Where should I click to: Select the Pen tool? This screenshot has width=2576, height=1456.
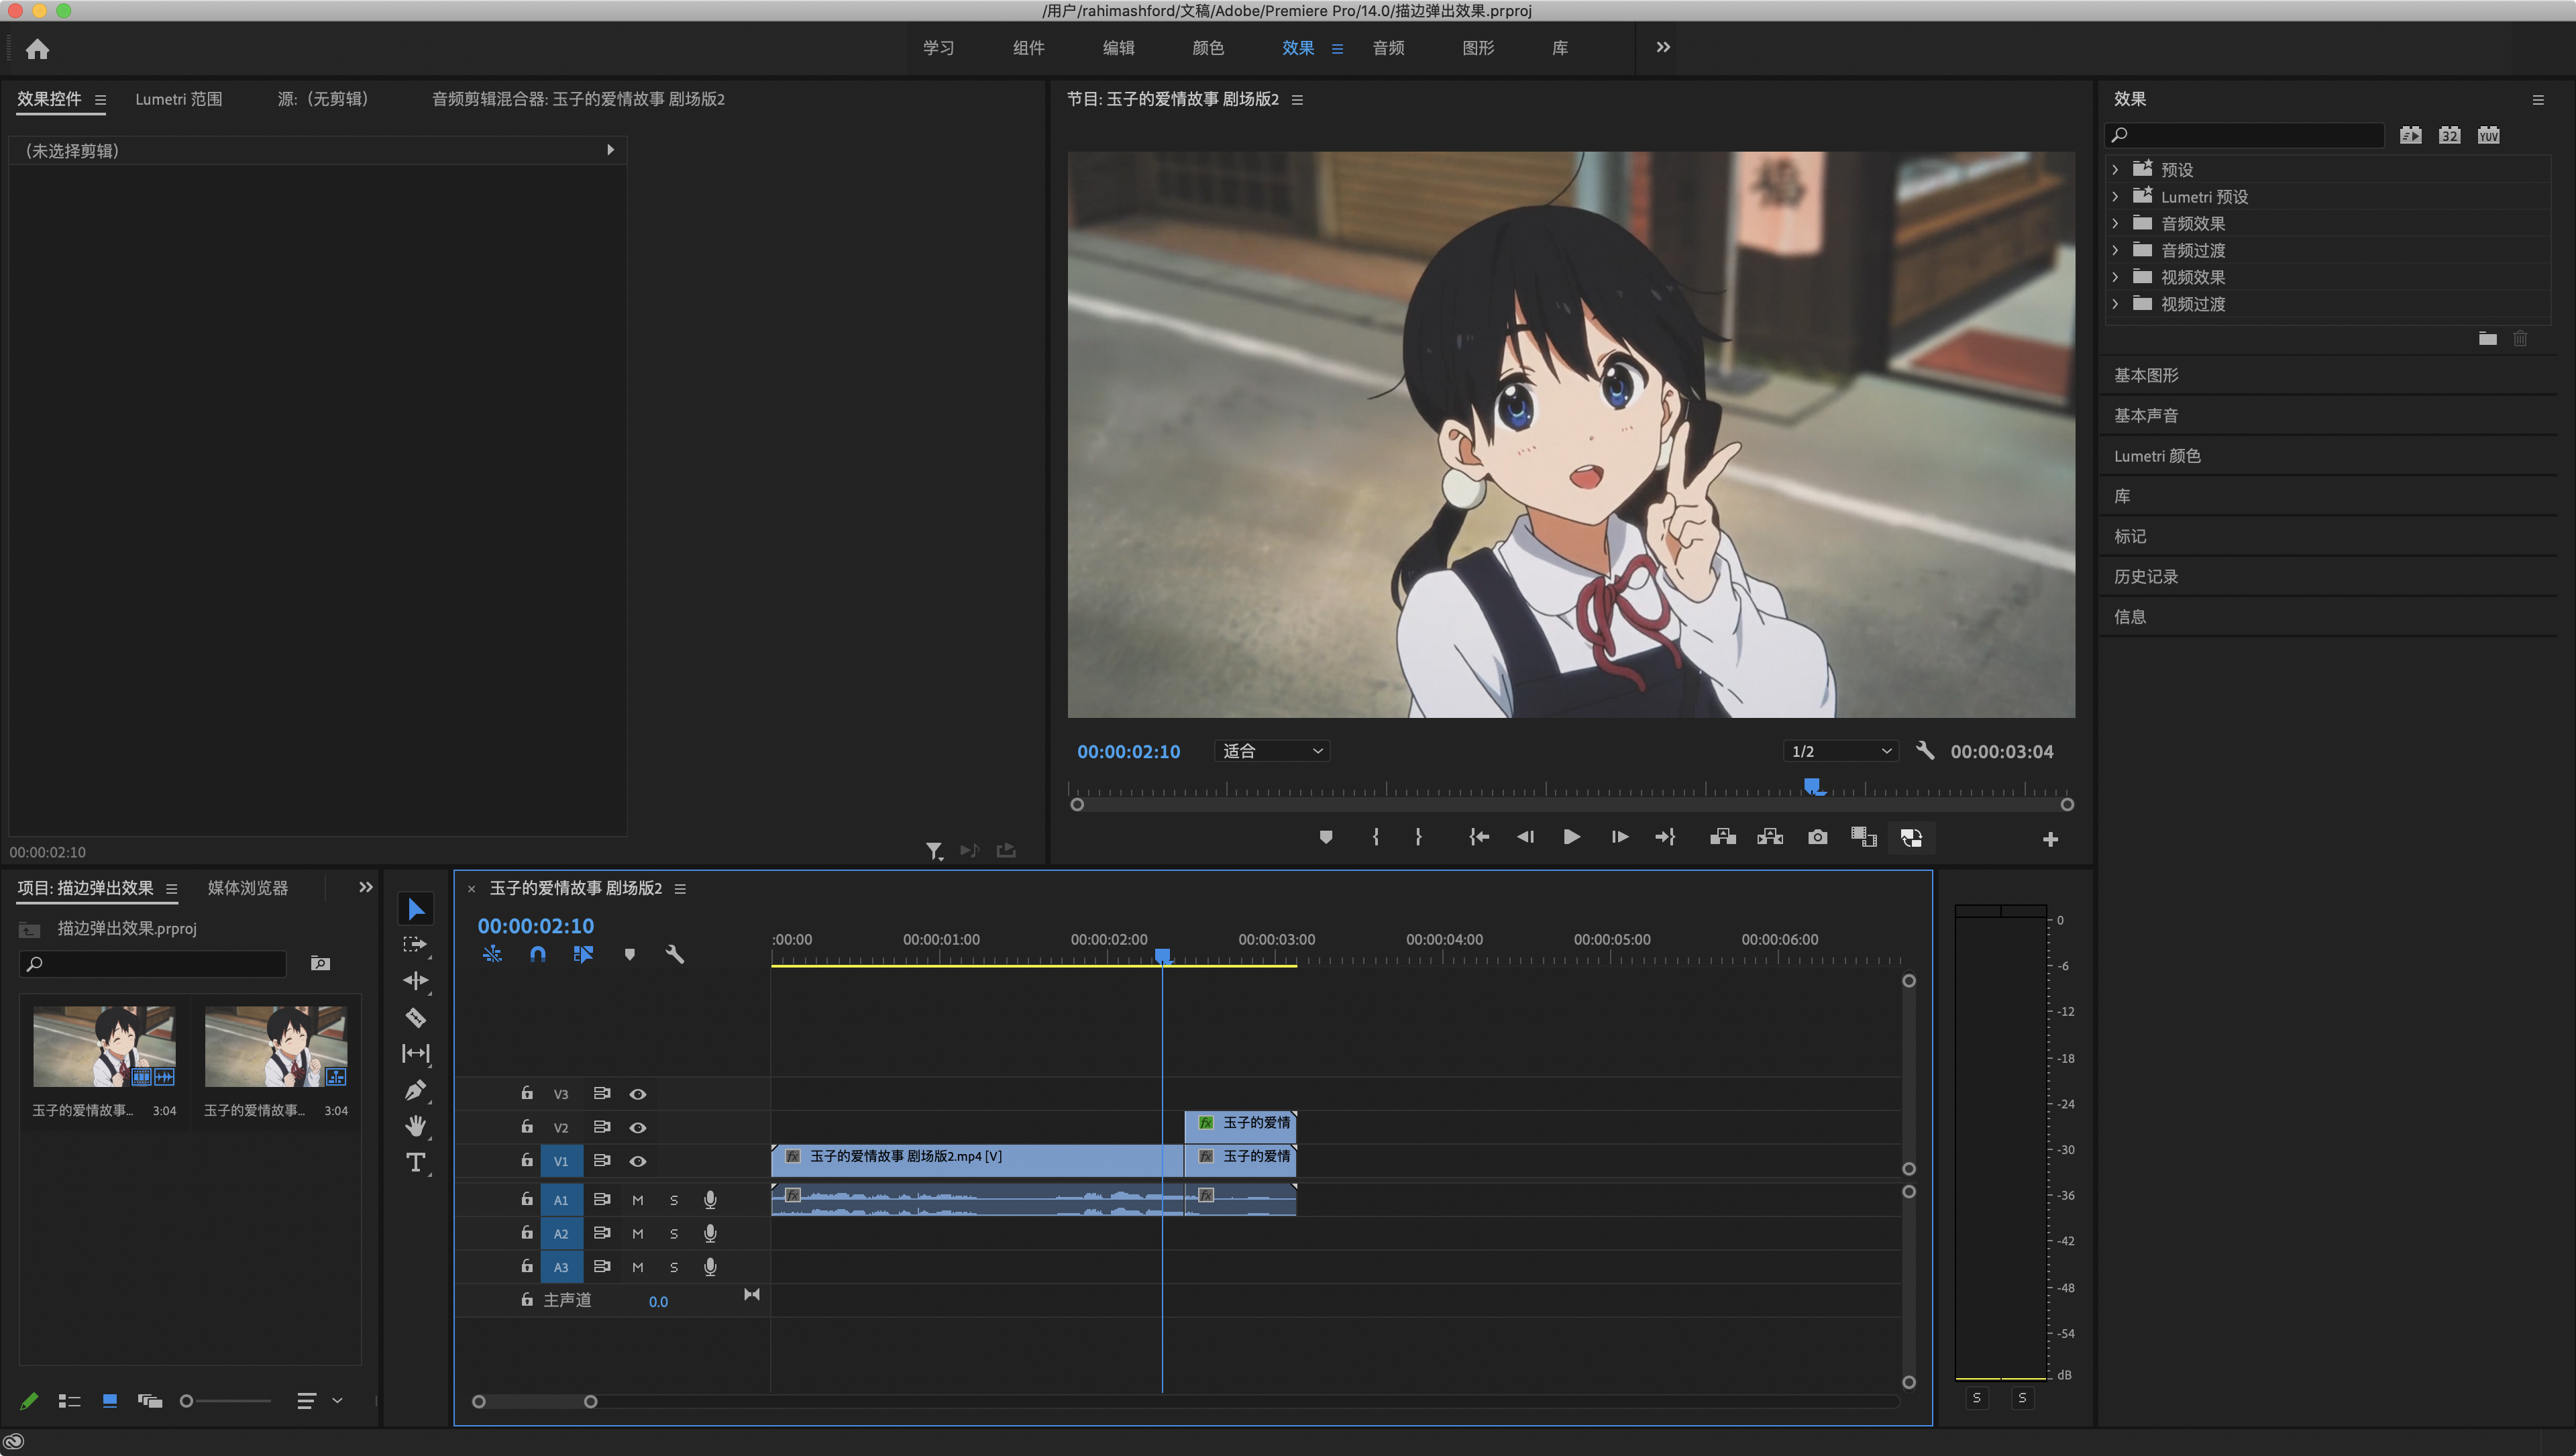415,1090
